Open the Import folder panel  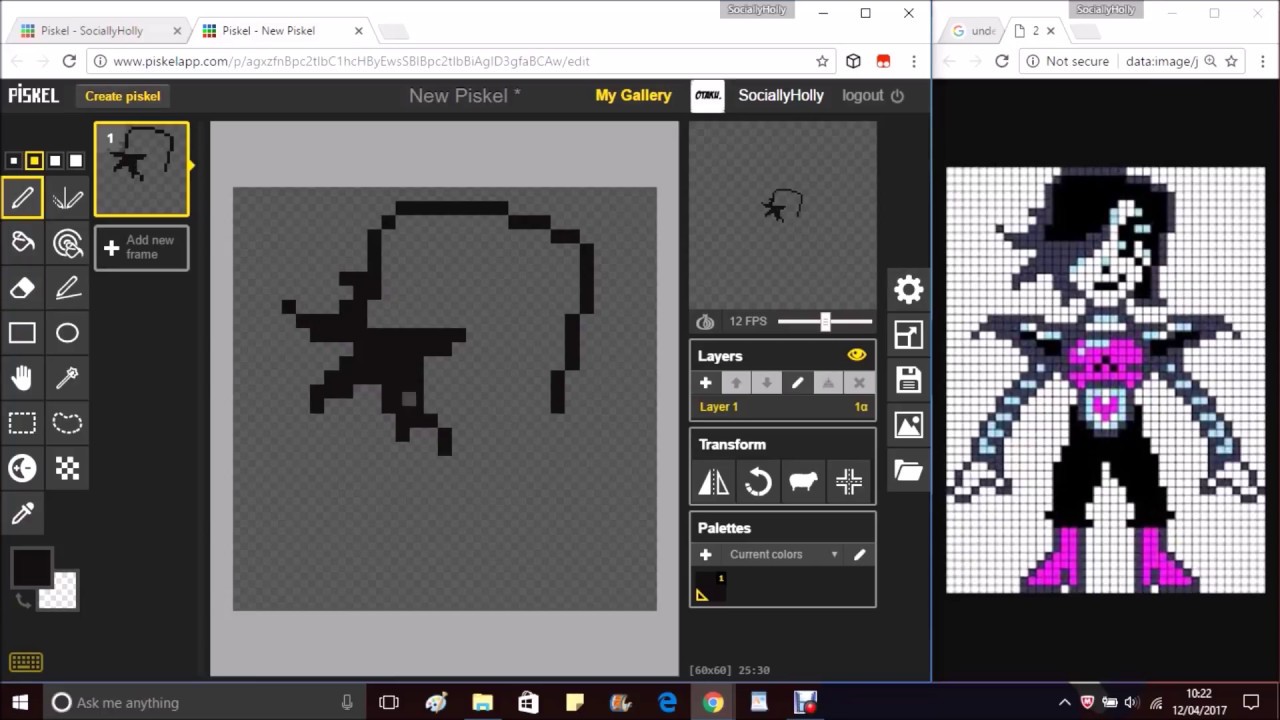[x=908, y=470]
